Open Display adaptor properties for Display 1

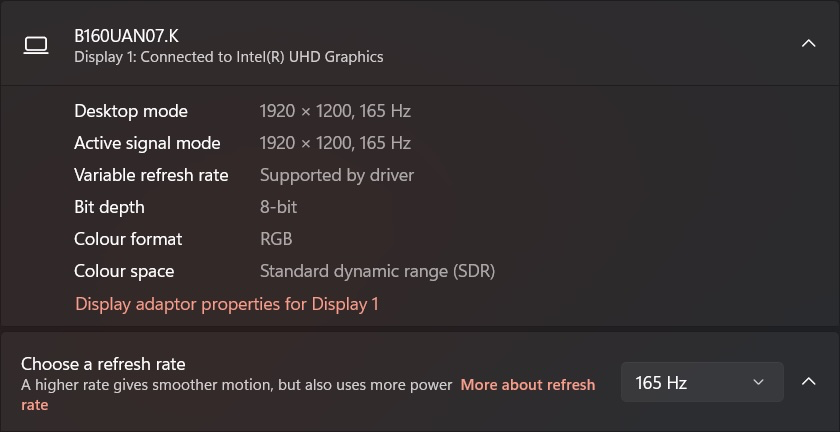pyautogui.click(x=227, y=304)
